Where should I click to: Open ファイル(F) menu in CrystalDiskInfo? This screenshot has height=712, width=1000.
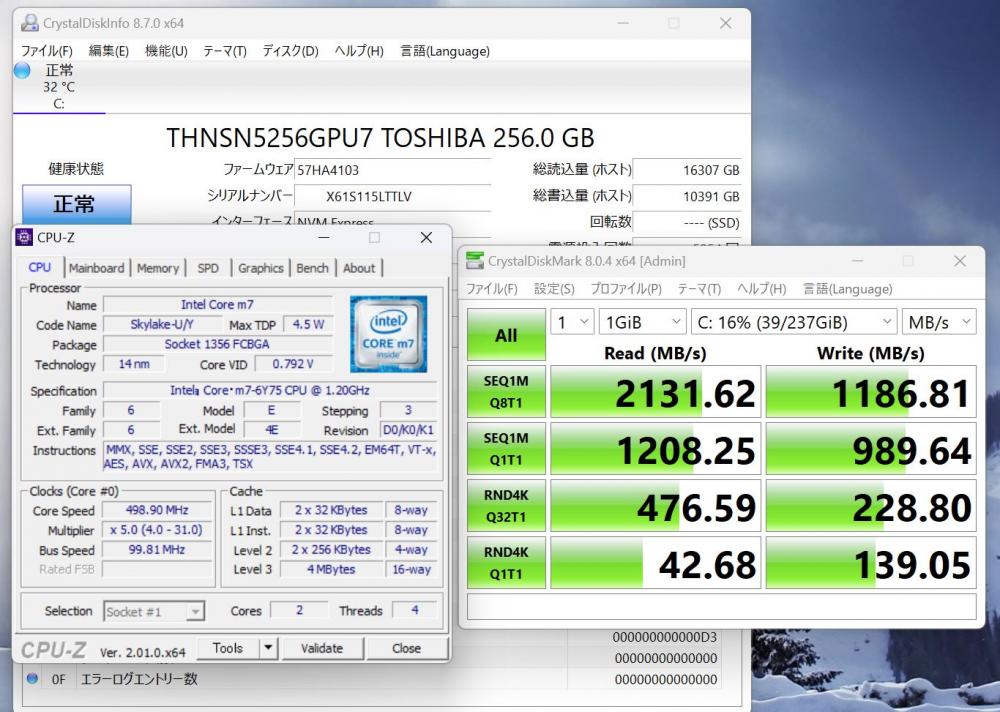[x=47, y=51]
